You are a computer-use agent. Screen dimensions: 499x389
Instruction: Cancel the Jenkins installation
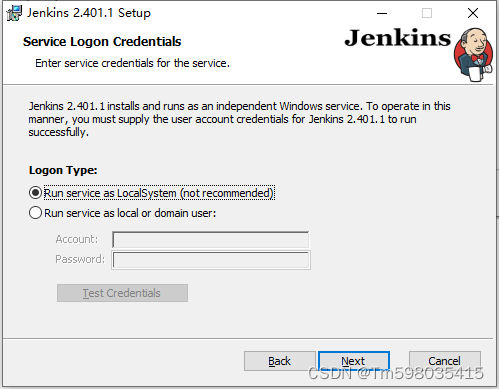tap(445, 361)
